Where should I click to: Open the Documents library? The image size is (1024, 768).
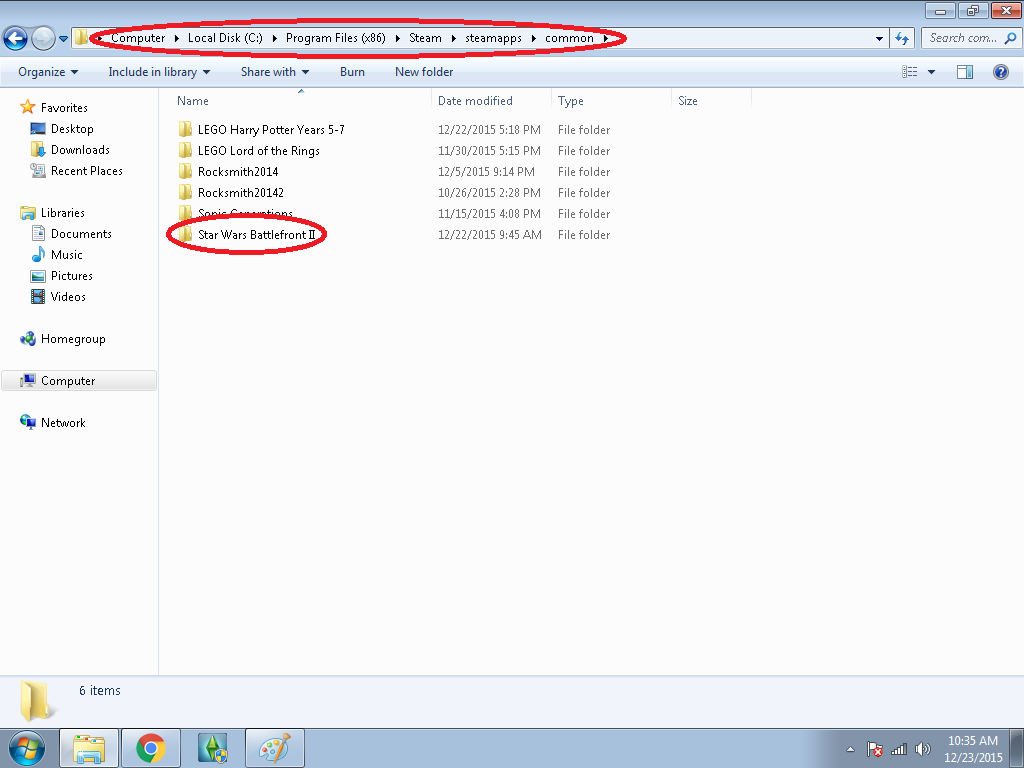coord(81,234)
